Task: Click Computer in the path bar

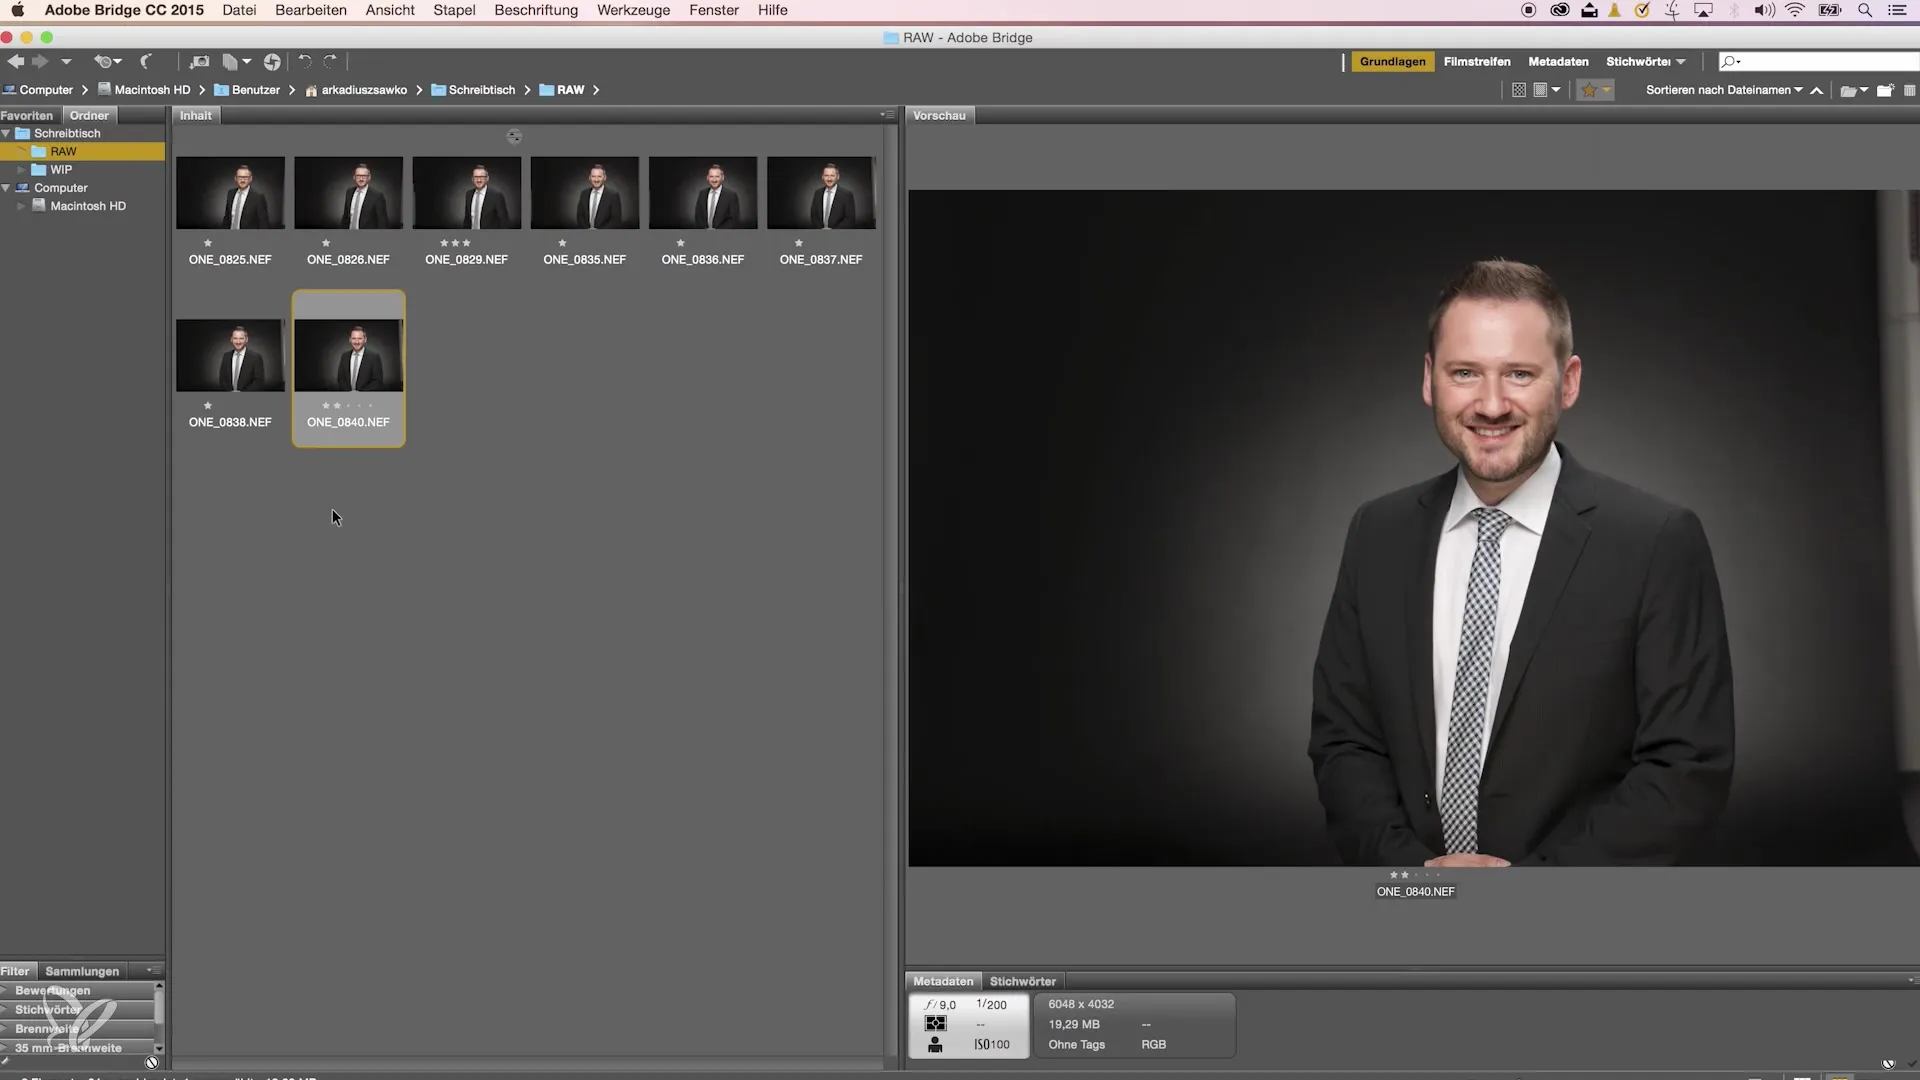Action: (x=46, y=90)
